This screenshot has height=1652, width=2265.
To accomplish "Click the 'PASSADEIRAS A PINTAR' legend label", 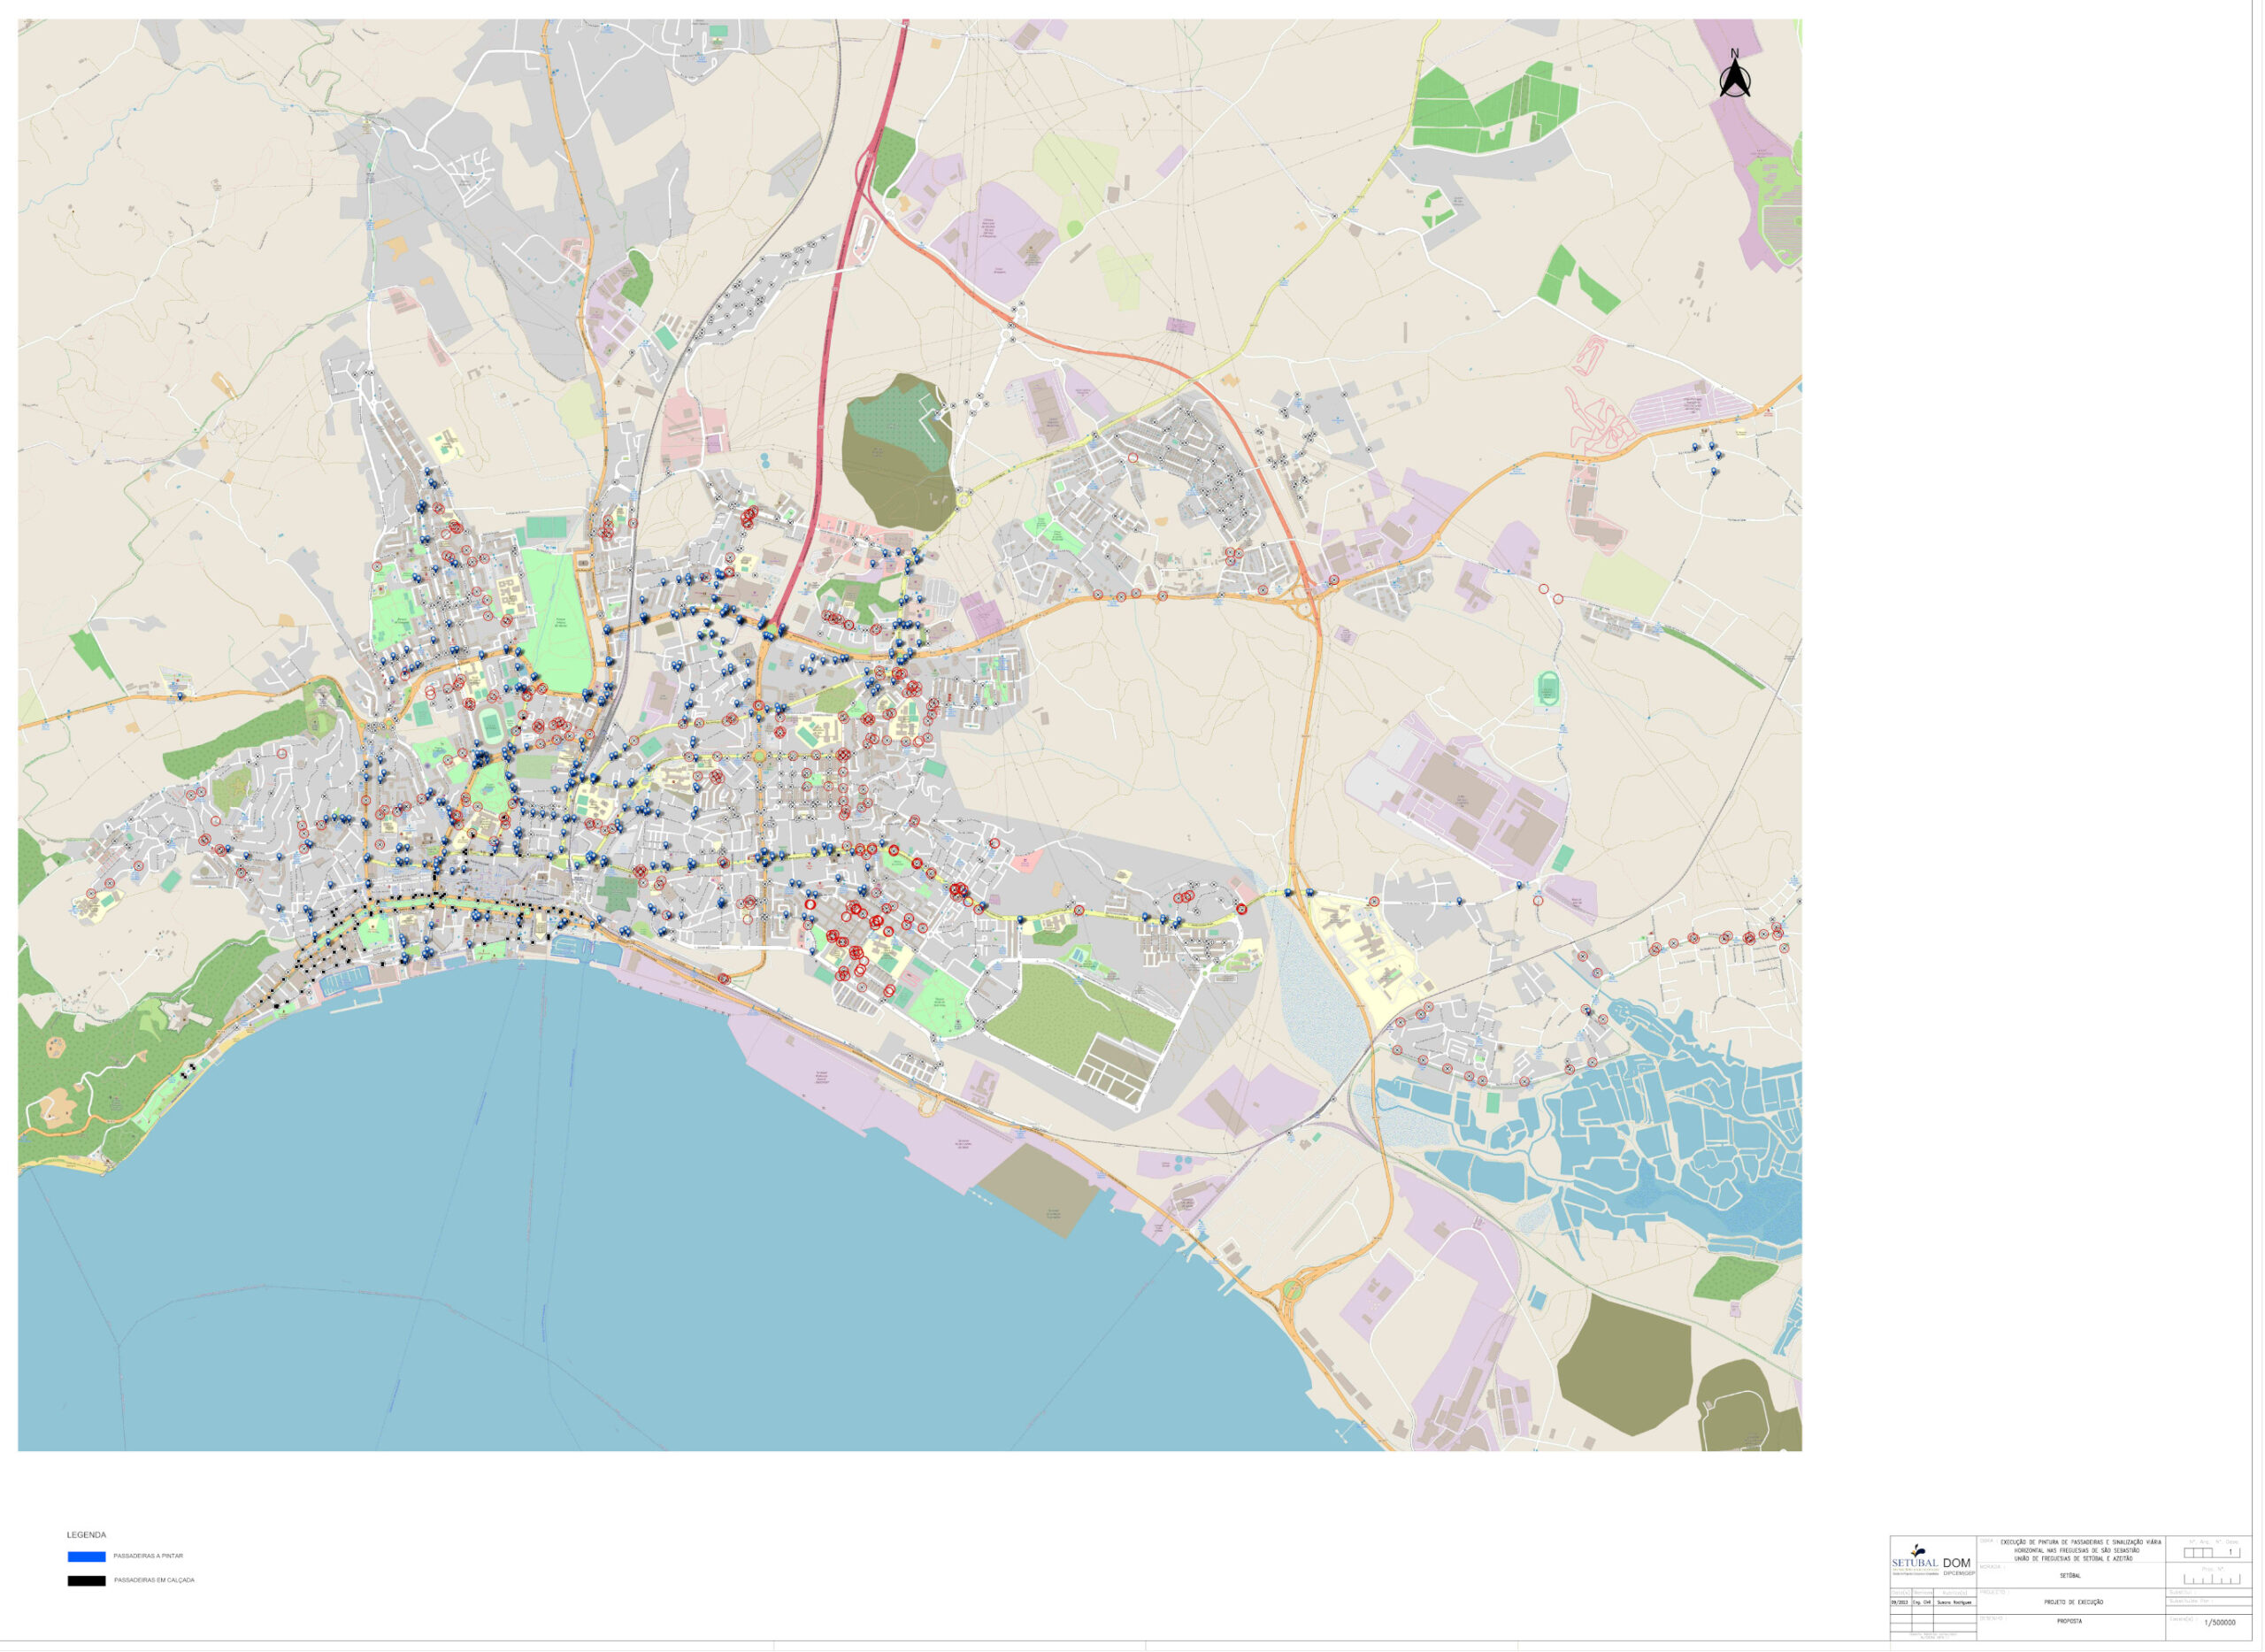I will coord(148,1557).
